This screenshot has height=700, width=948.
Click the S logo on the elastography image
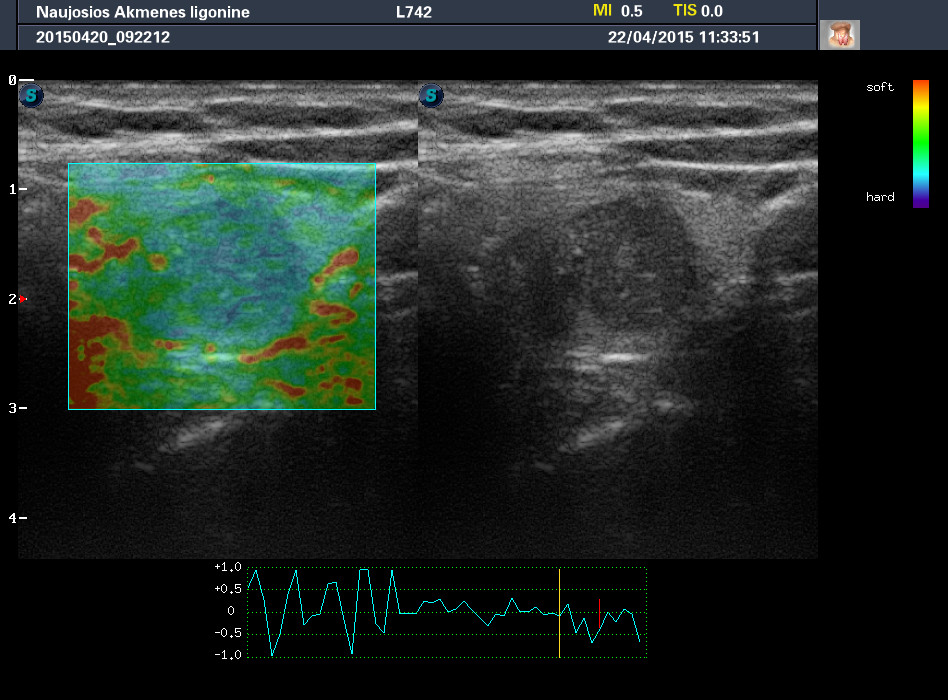pos(33,96)
